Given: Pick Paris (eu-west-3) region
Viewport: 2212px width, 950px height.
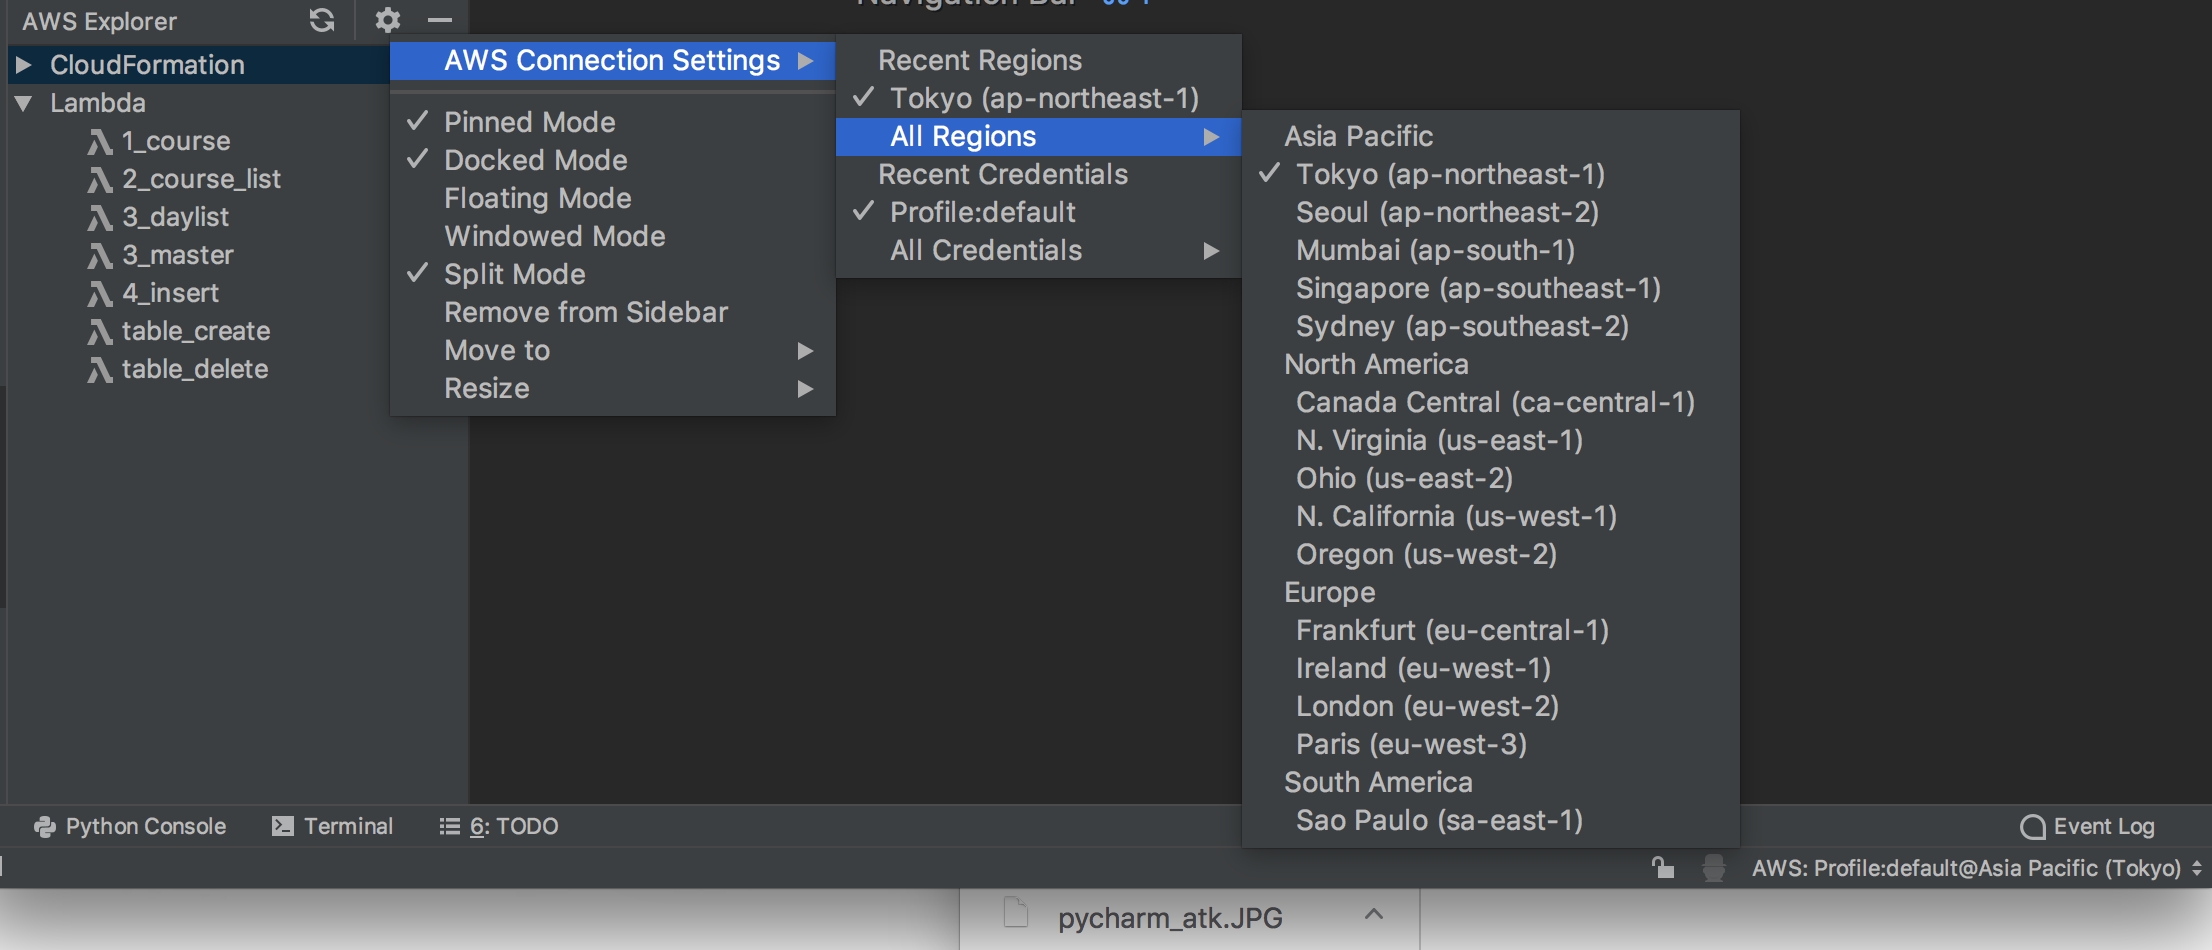Looking at the screenshot, I should [x=1490, y=744].
